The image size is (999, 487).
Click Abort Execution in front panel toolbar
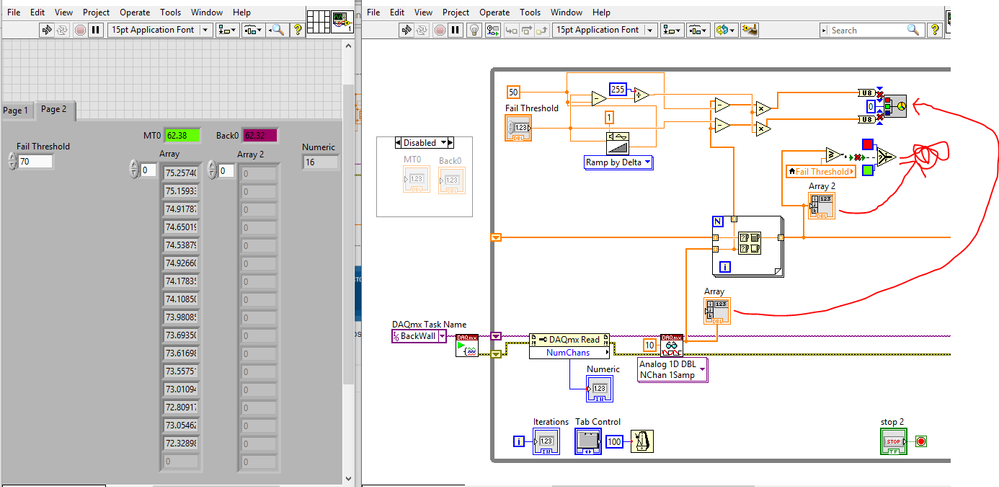[x=80, y=30]
